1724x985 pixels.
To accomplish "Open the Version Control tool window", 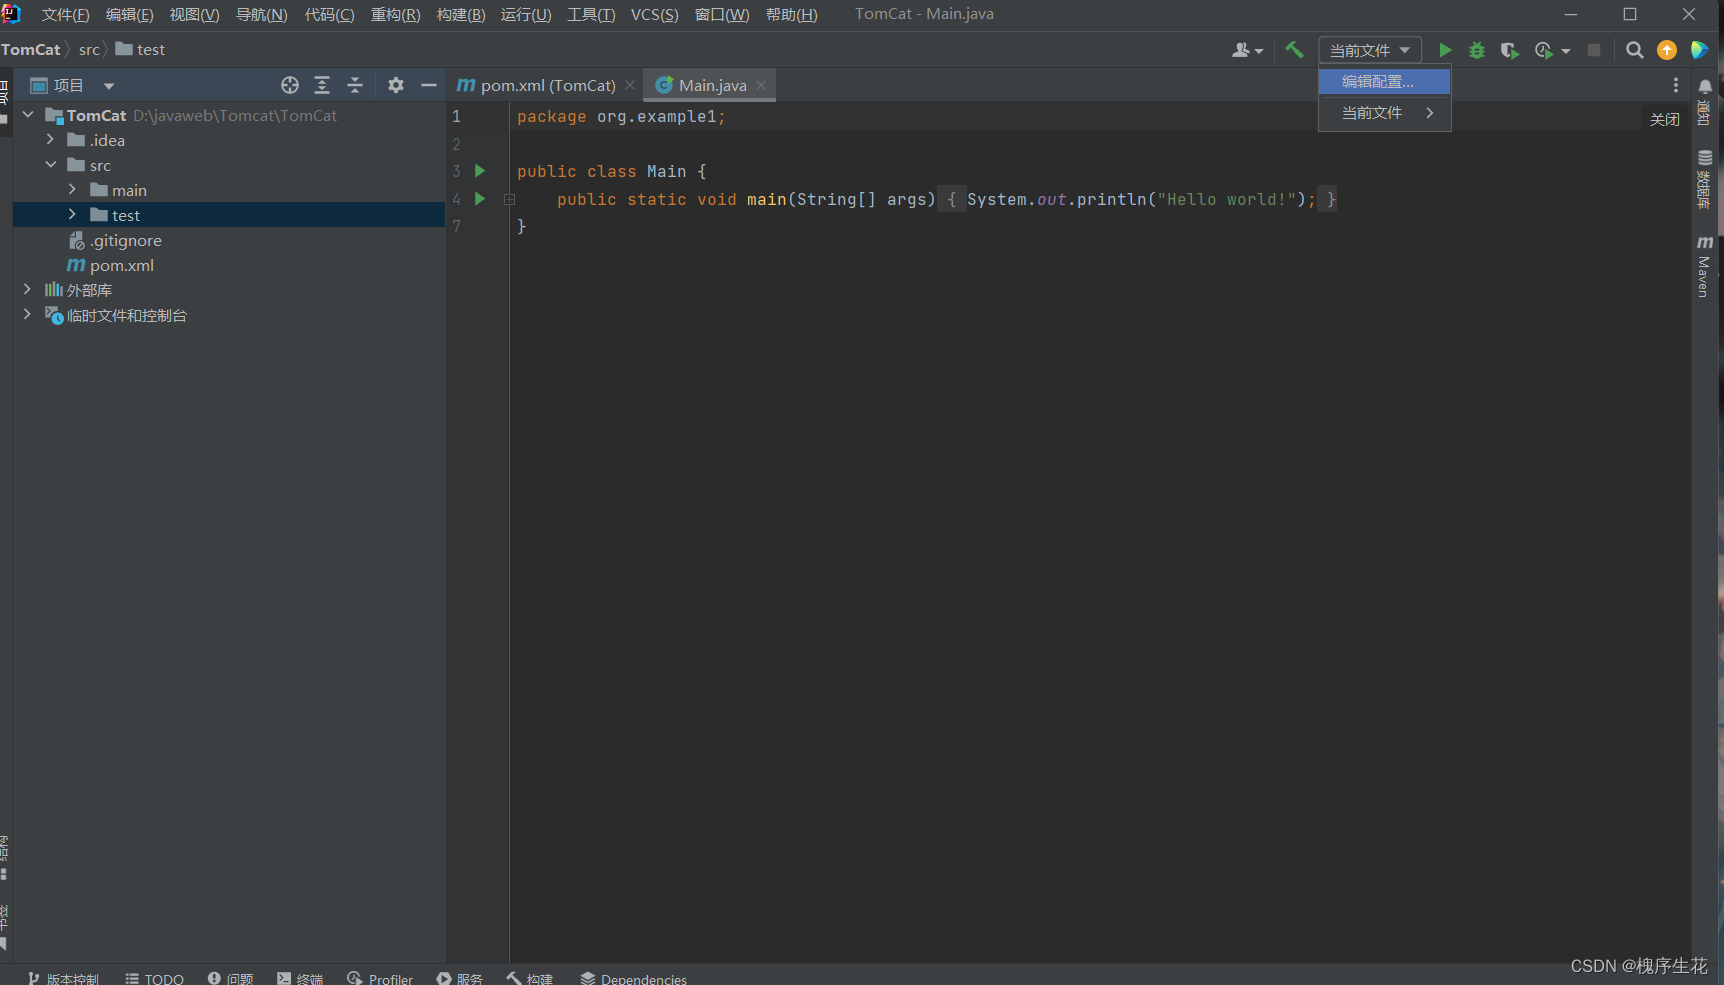I will pos(64,978).
